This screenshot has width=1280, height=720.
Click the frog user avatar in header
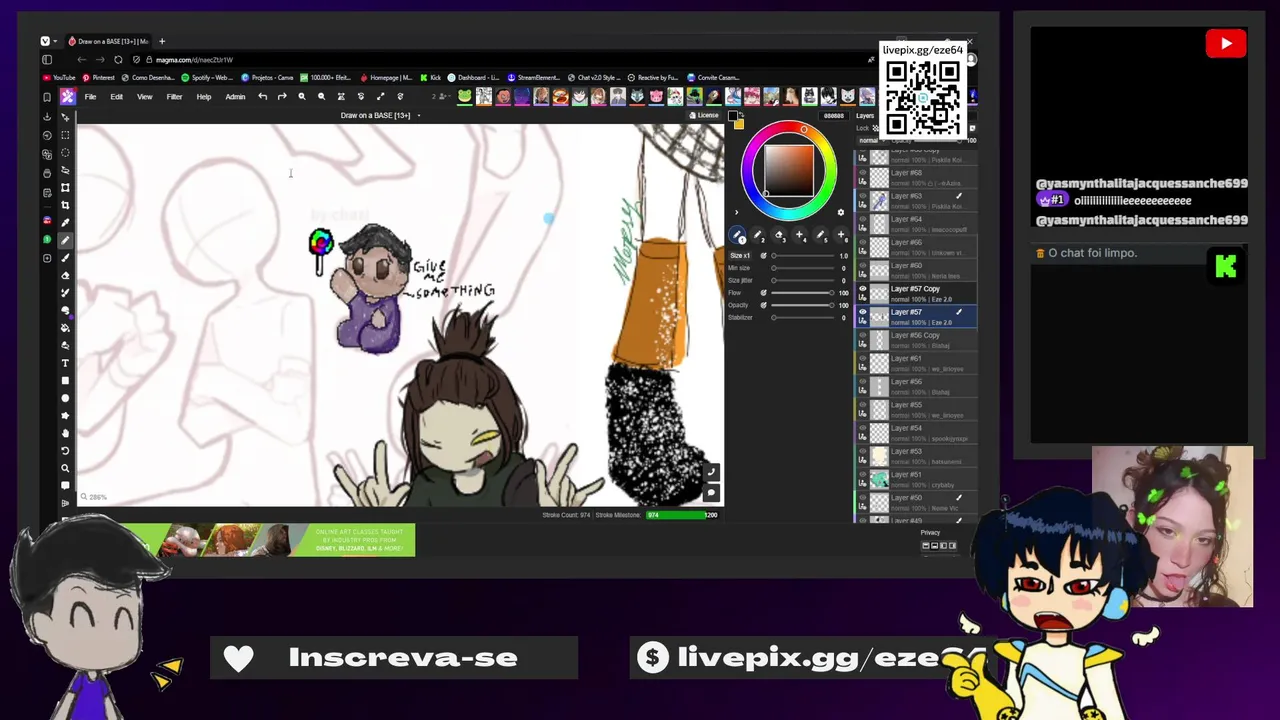[465, 97]
